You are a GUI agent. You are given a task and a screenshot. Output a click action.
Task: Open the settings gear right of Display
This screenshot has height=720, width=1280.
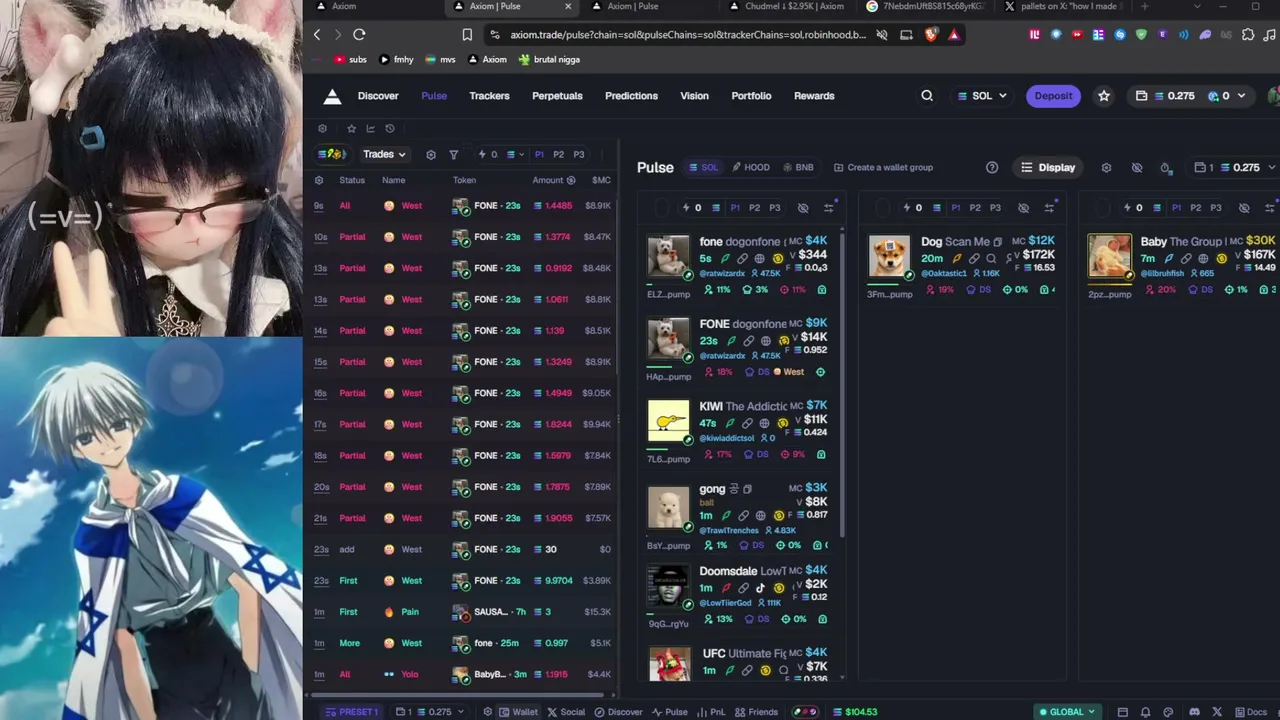(x=1106, y=167)
